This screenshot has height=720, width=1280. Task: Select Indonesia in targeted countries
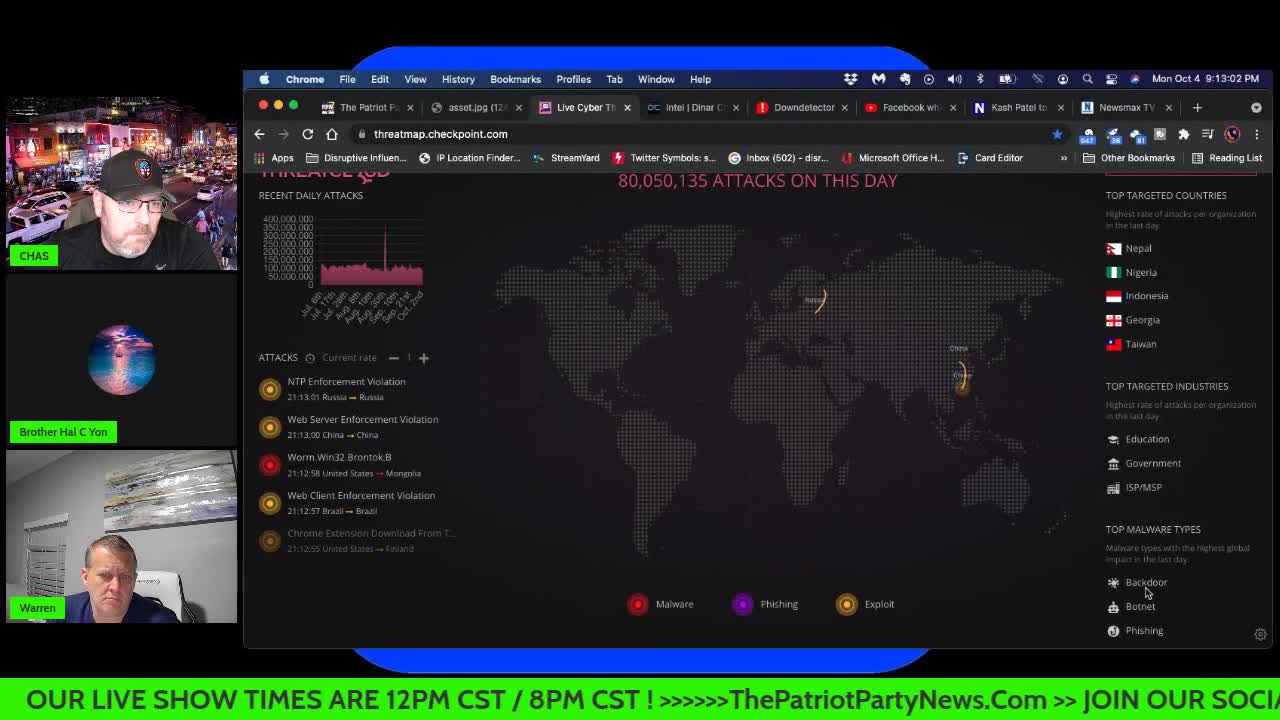1137,296
